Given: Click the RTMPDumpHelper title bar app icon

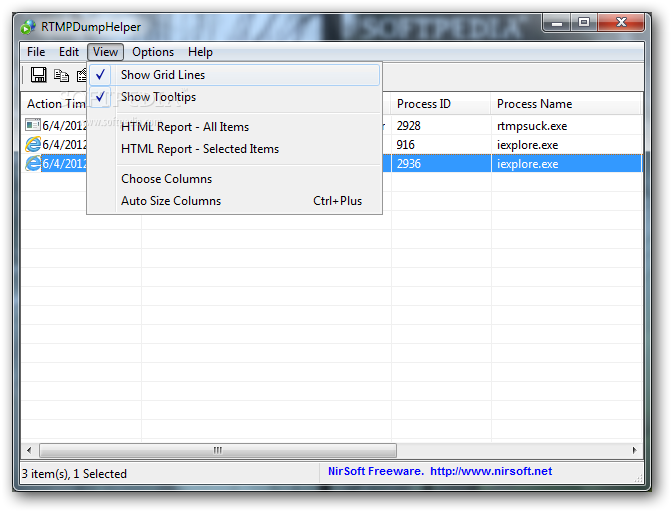Looking at the screenshot, I should (28, 27).
